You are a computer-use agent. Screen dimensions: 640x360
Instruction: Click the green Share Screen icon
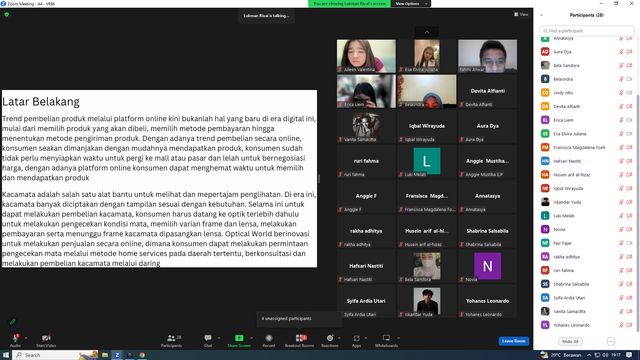click(x=239, y=338)
